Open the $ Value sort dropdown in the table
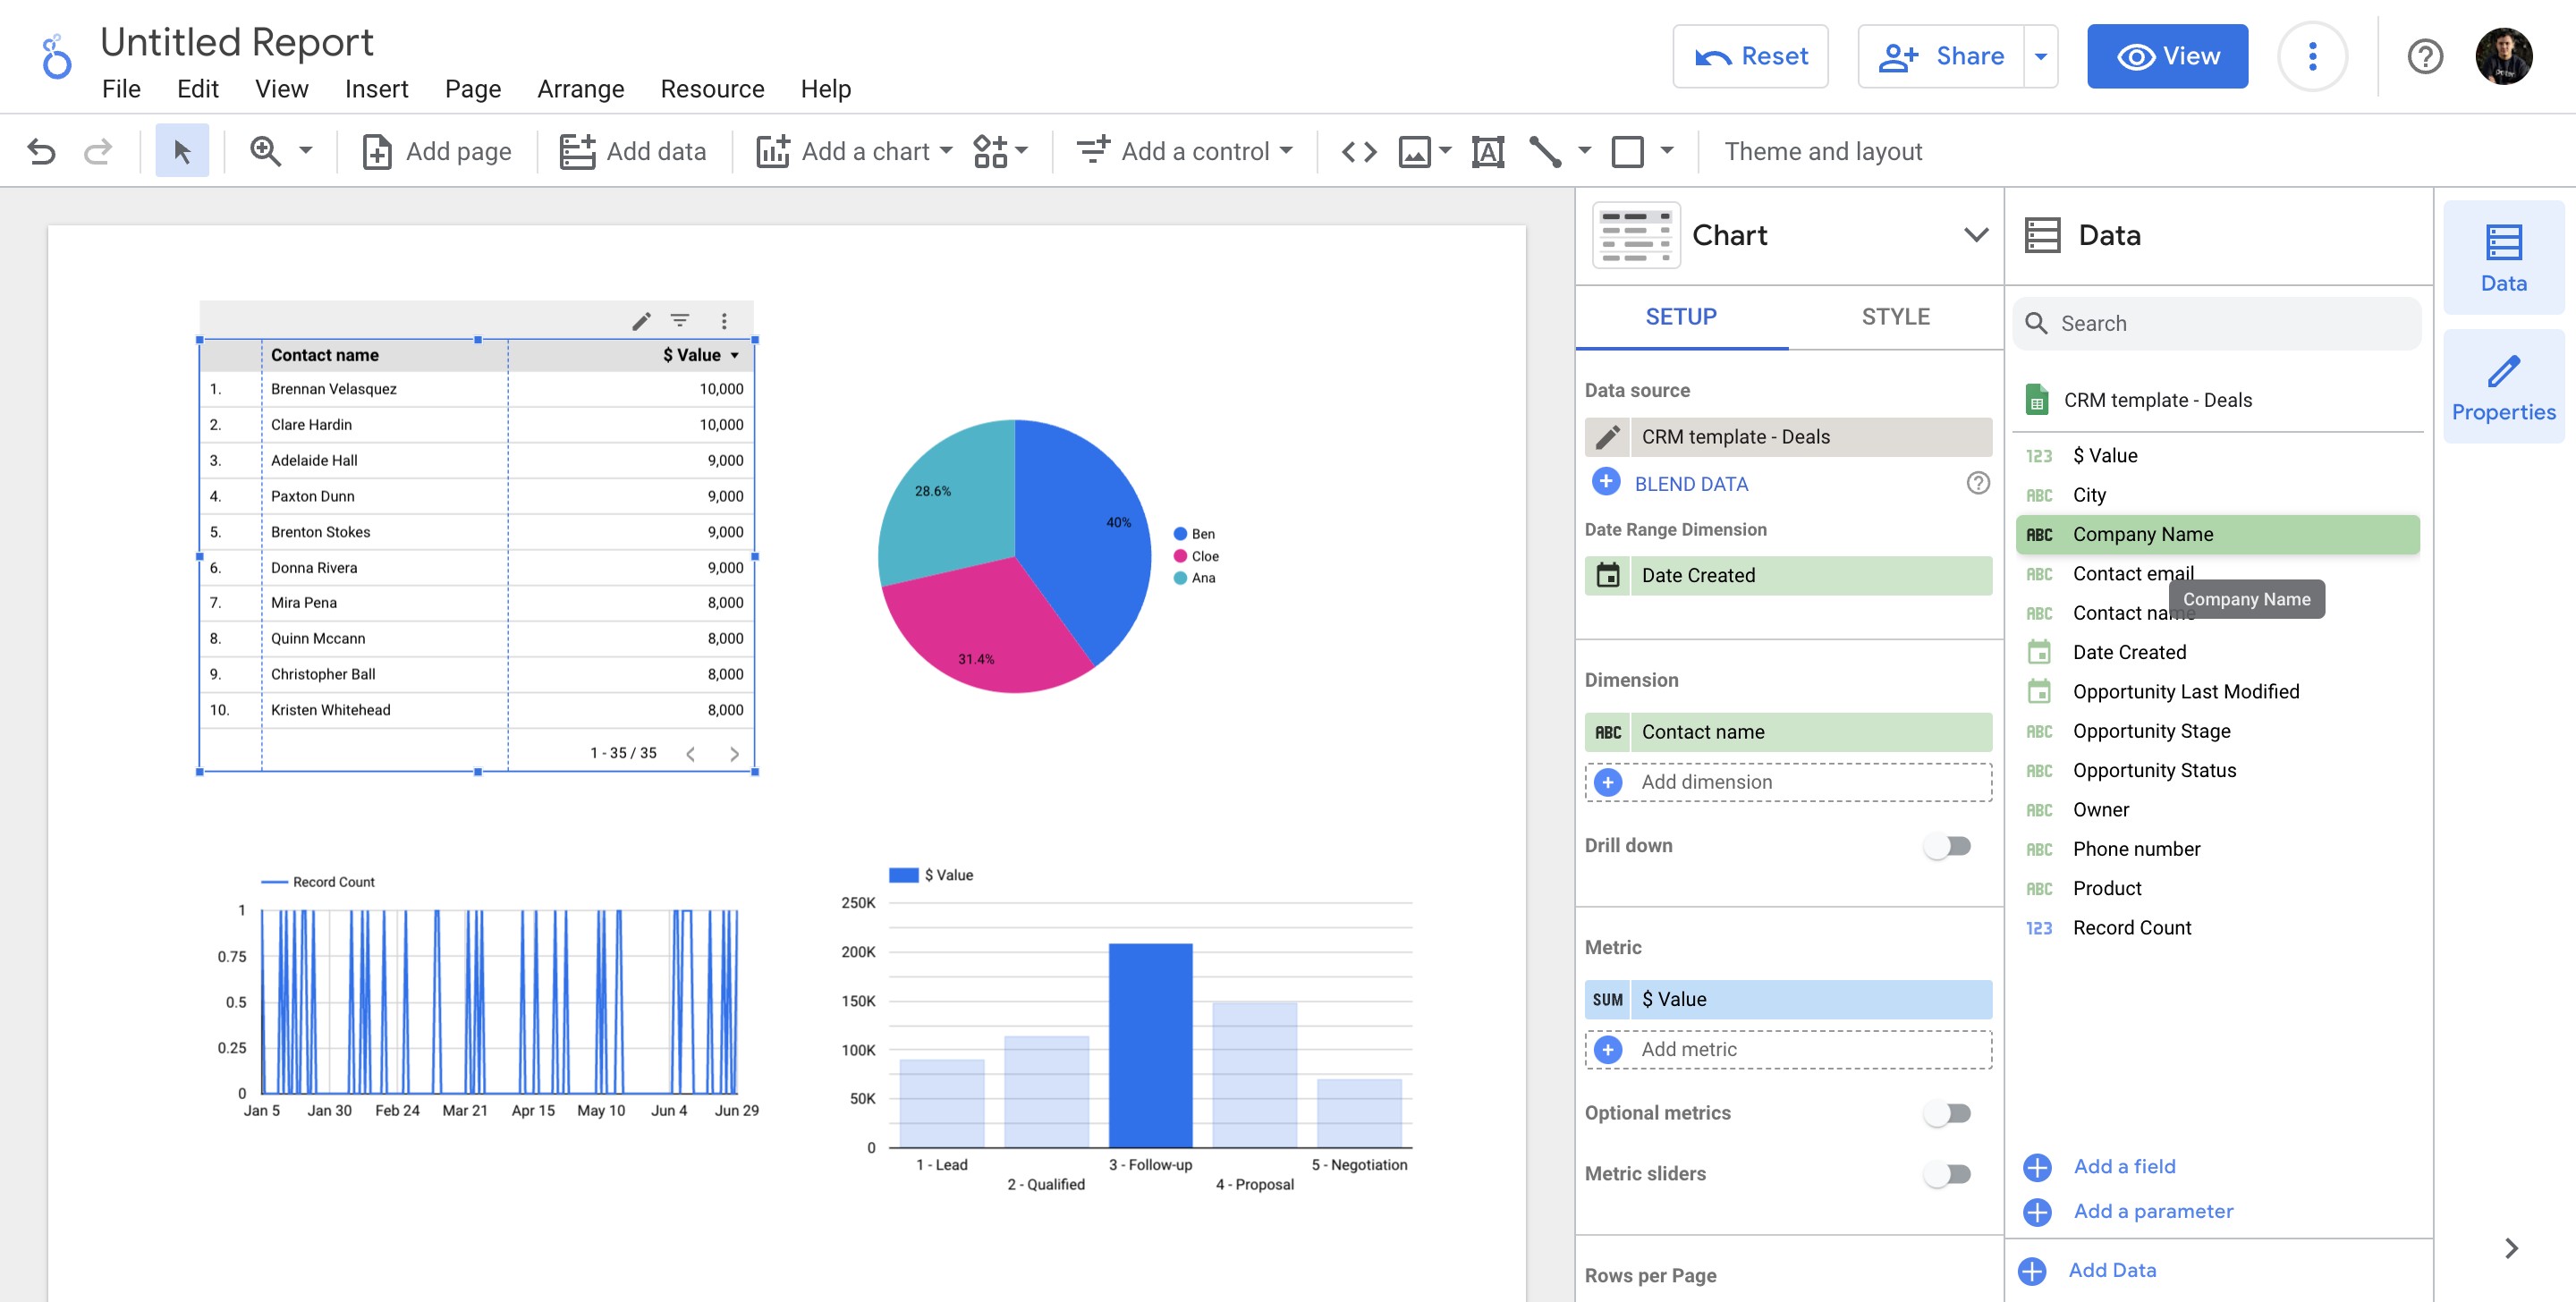 [x=733, y=355]
